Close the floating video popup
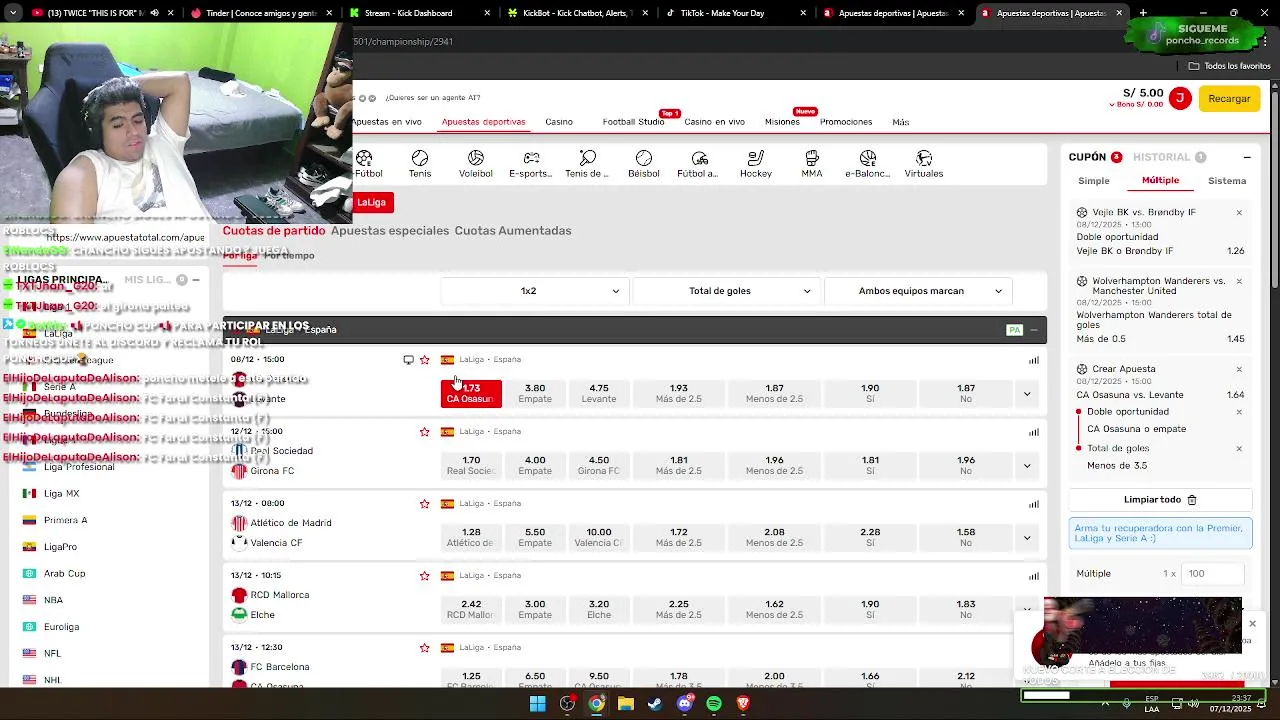This screenshot has width=1280, height=720. (x=1252, y=624)
